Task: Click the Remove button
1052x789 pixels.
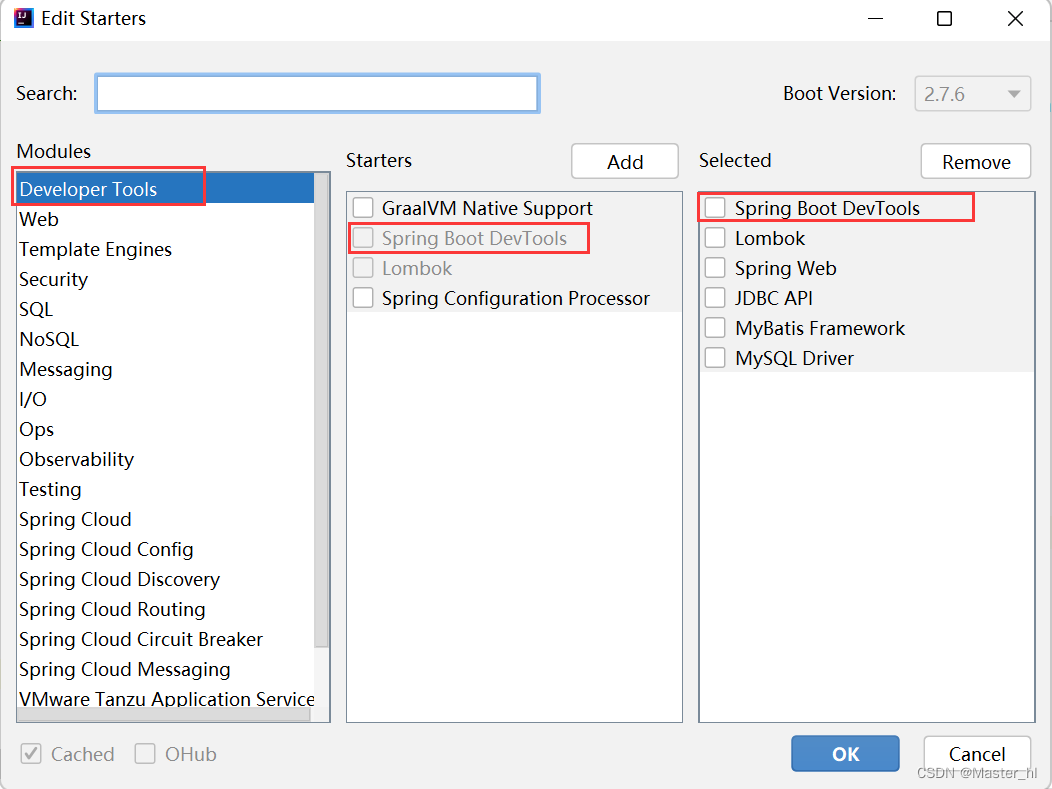Action: click(x=976, y=162)
